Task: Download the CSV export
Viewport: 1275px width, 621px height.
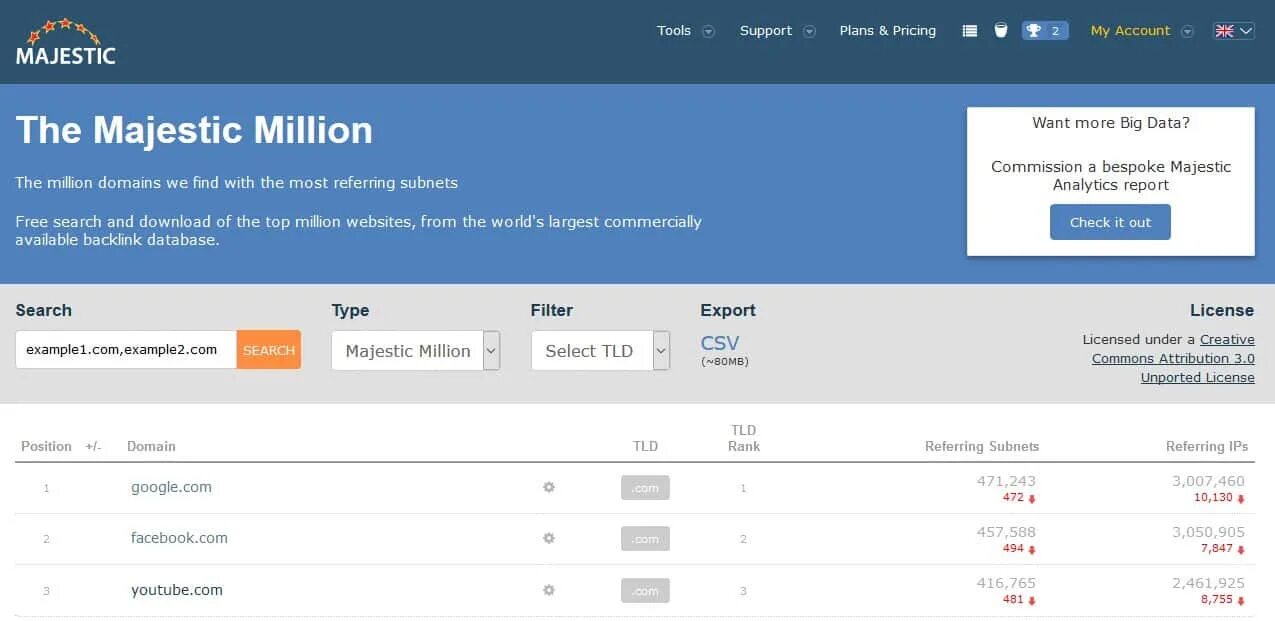Action: click(720, 343)
